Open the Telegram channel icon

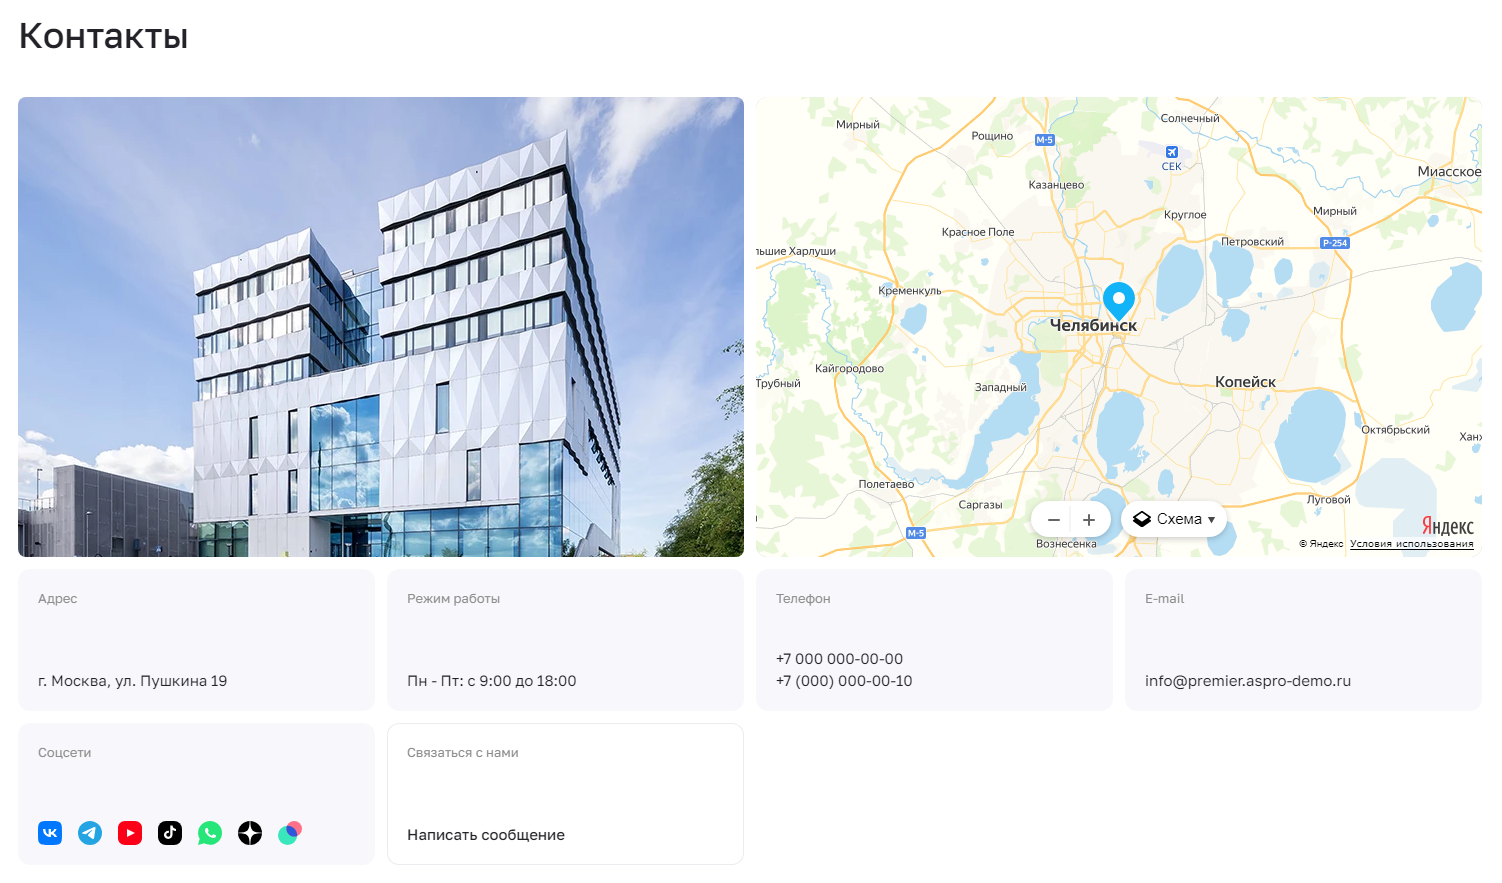click(90, 833)
